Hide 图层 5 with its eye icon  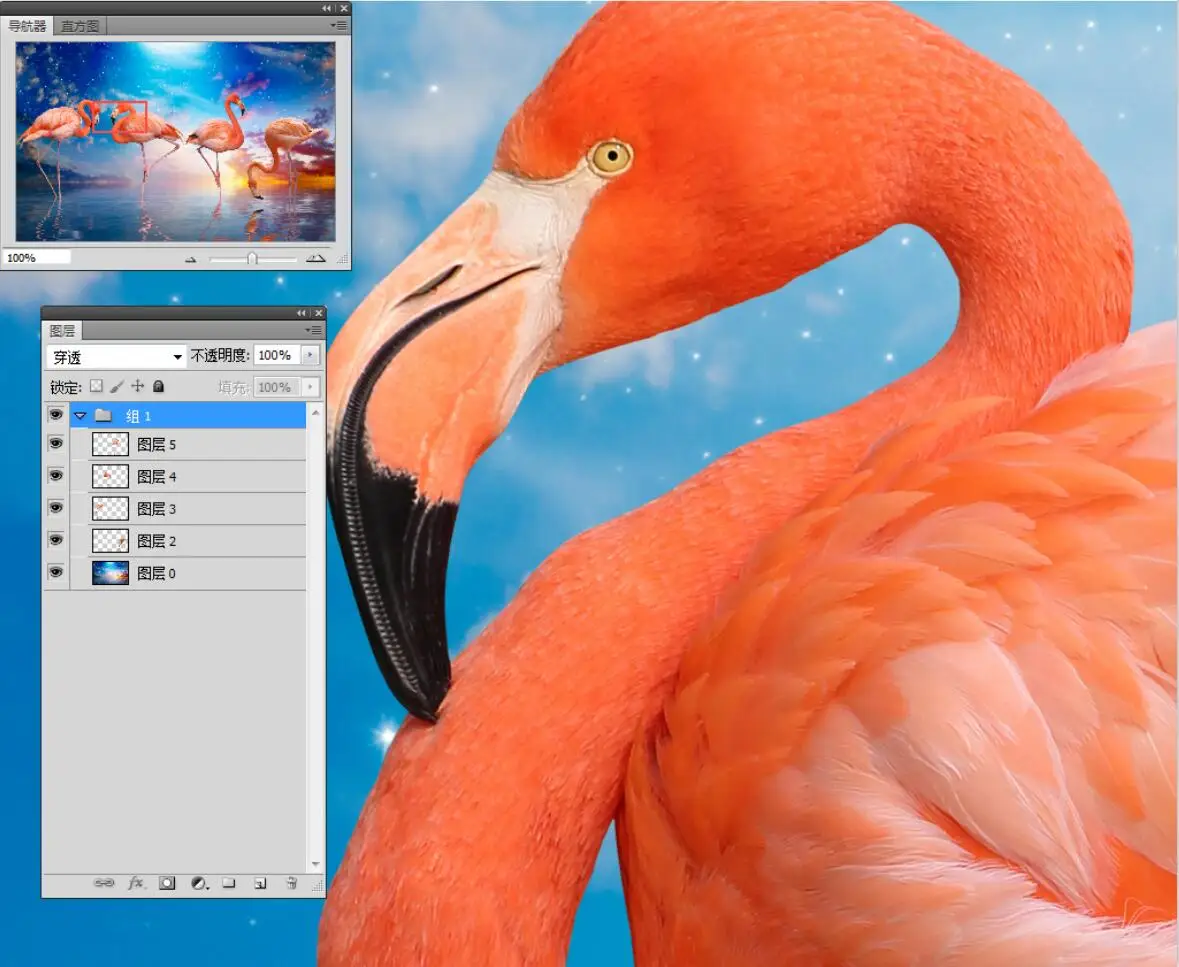[56, 444]
